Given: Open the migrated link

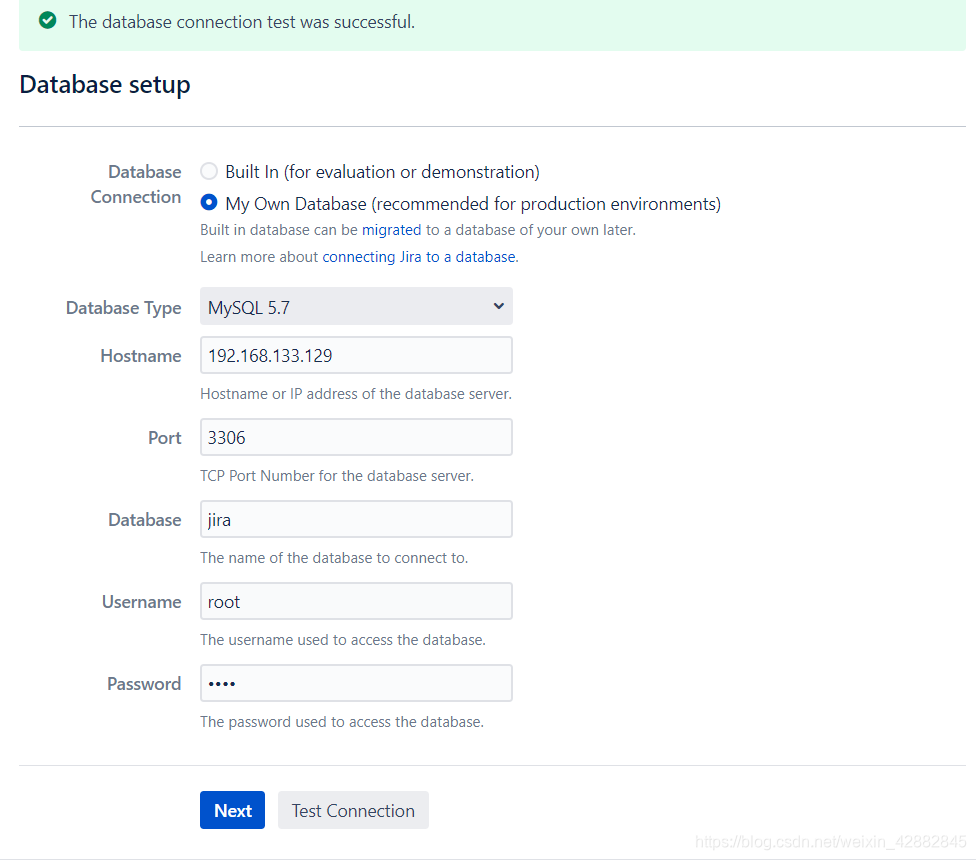Looking at the screenshot, I should [392, 230].
